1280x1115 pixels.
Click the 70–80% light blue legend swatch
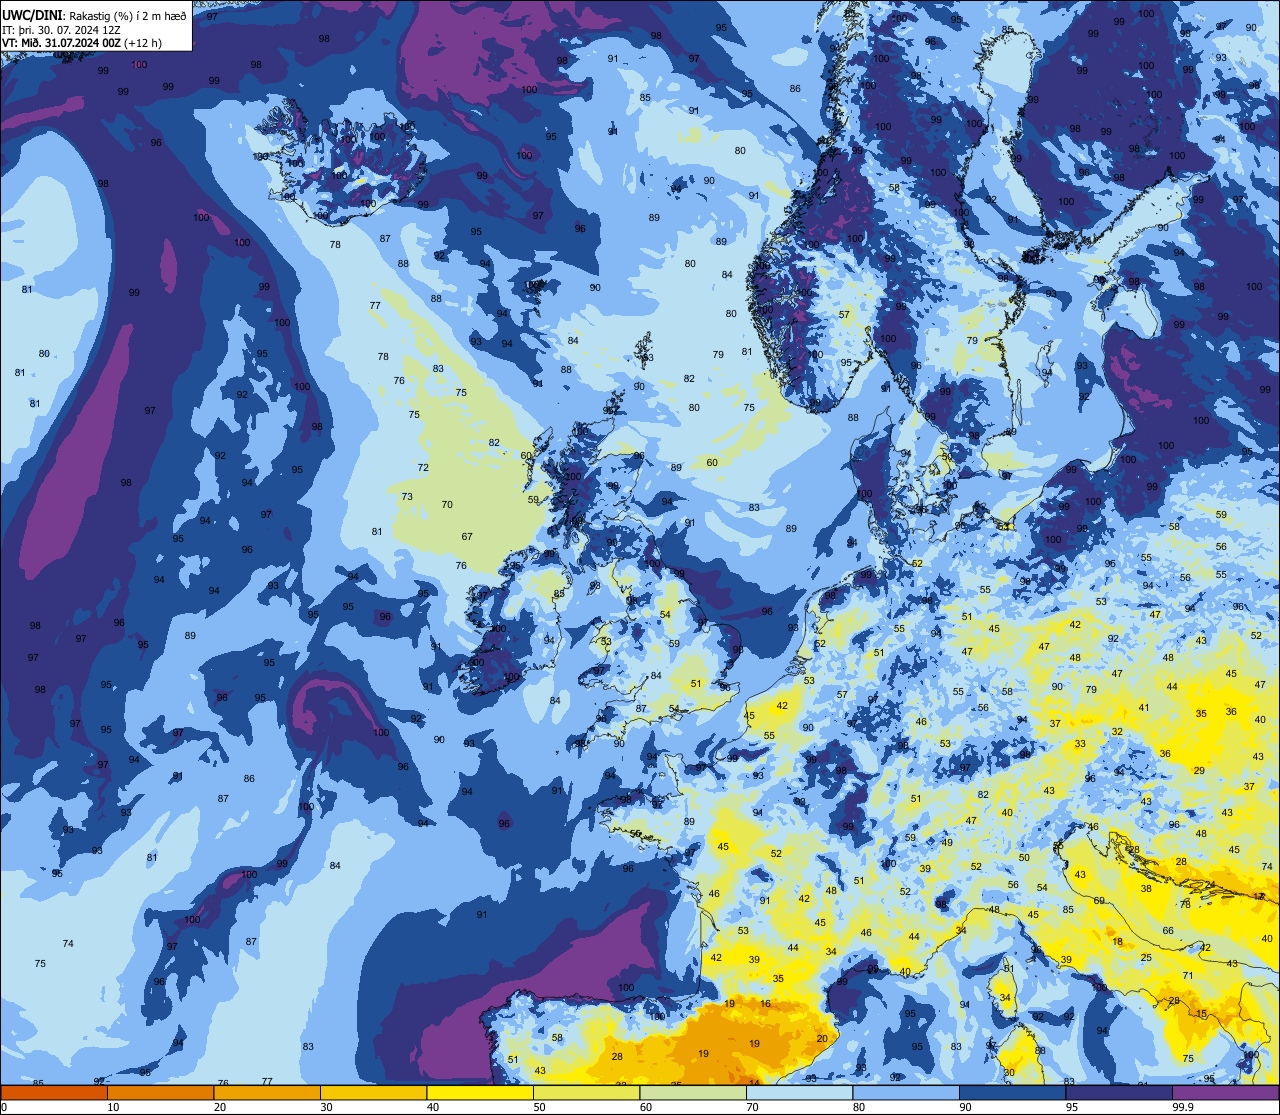click(x=799, y=1092)
